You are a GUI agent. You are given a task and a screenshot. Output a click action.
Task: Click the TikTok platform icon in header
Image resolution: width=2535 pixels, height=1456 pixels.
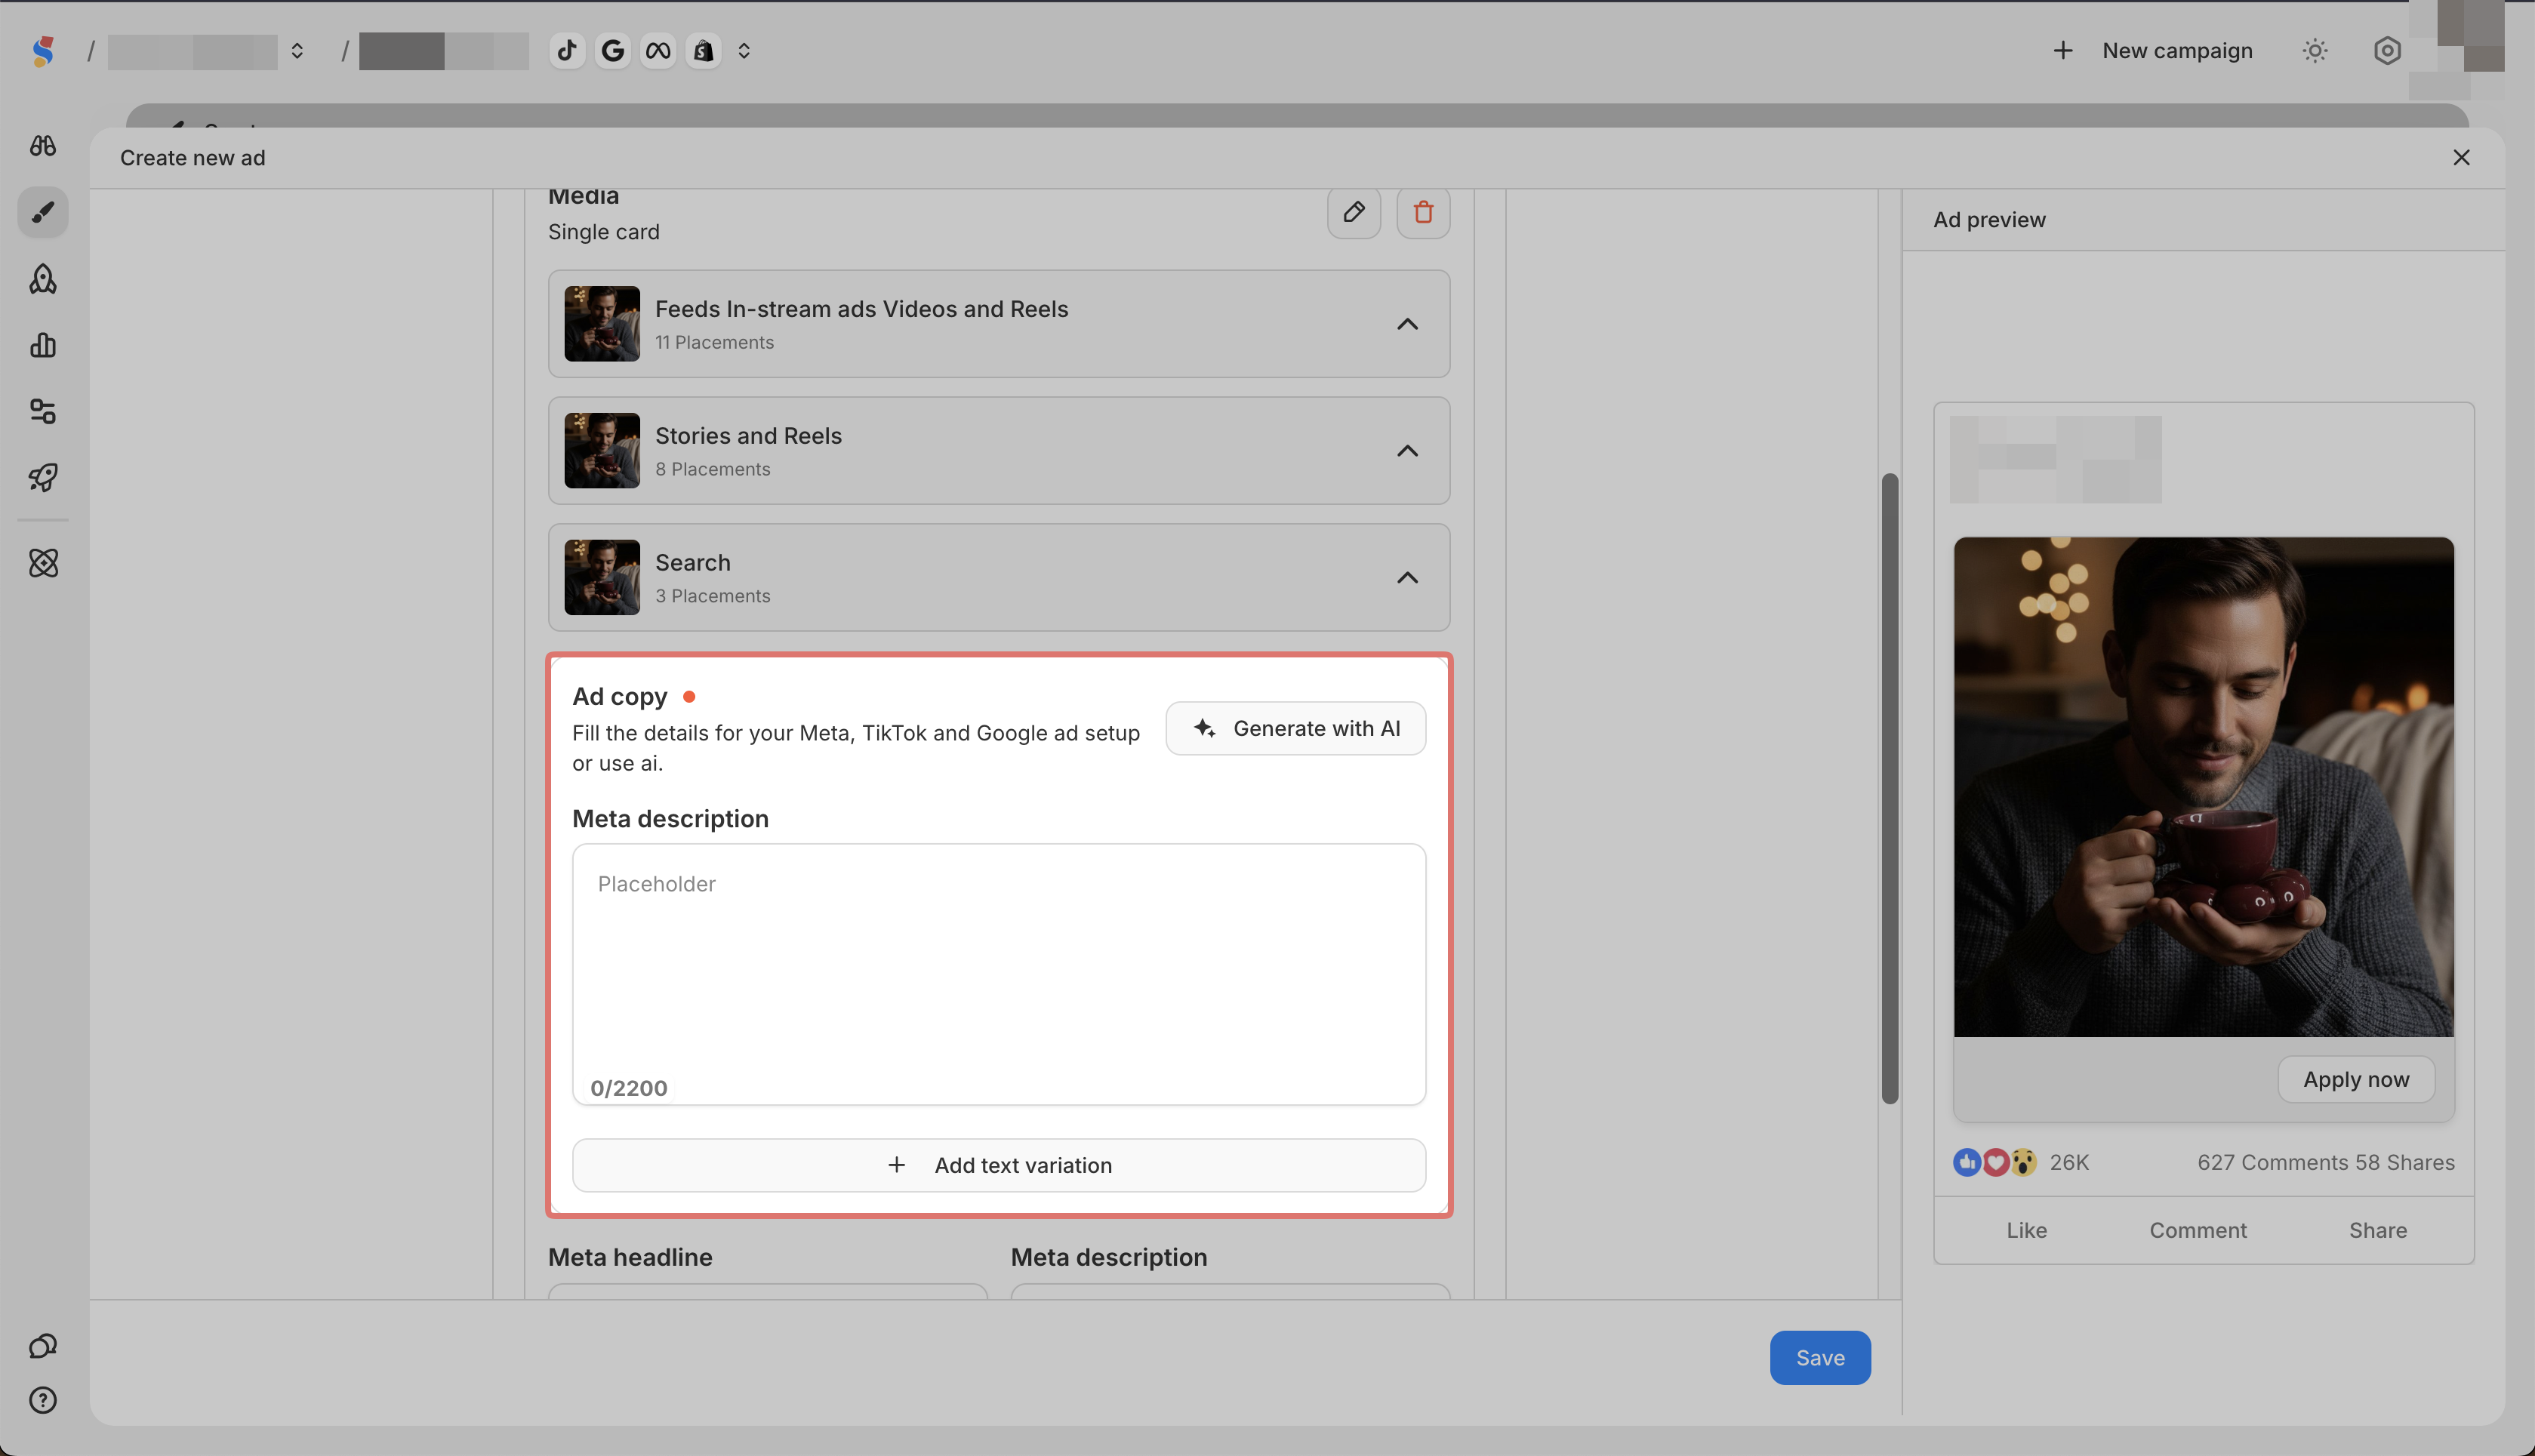click(x=567, y=50)
